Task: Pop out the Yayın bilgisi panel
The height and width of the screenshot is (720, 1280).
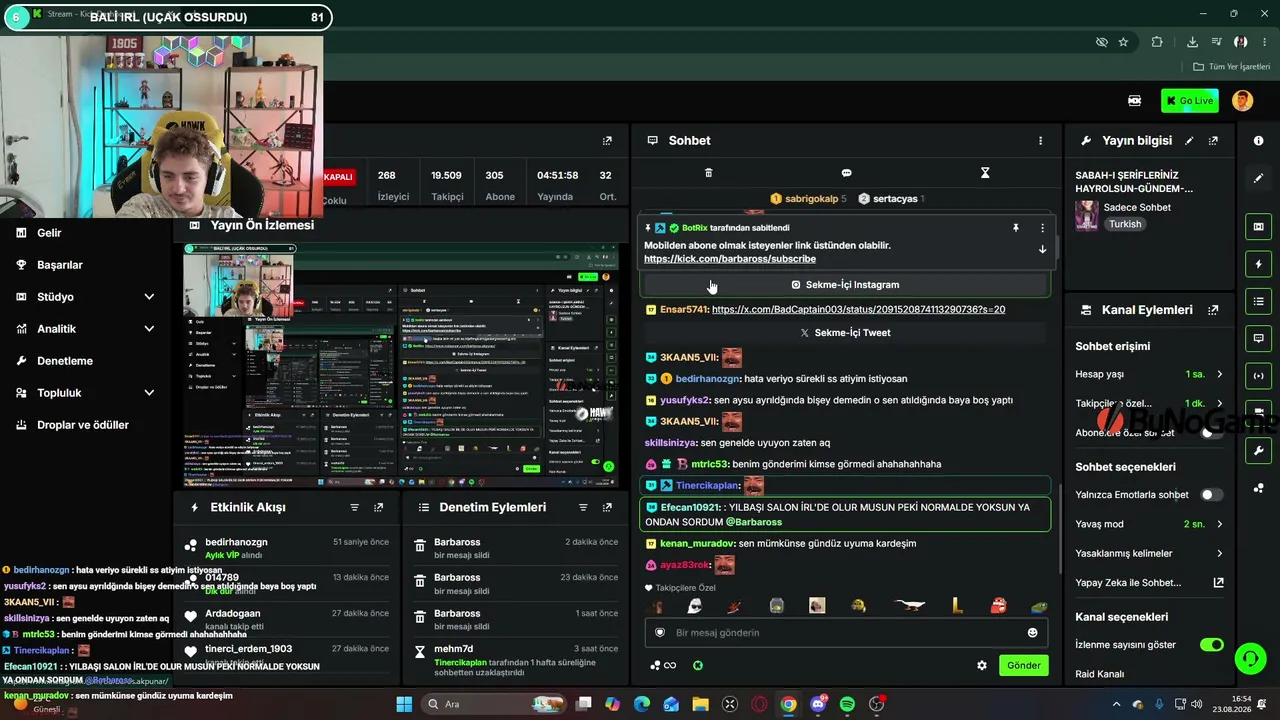Action: pyautogui.click(x=1213, y=141)
